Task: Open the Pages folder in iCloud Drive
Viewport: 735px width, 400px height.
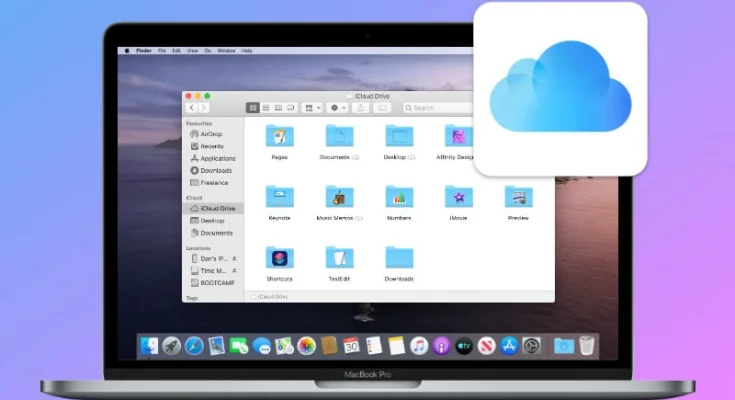Action: (279, 136)
